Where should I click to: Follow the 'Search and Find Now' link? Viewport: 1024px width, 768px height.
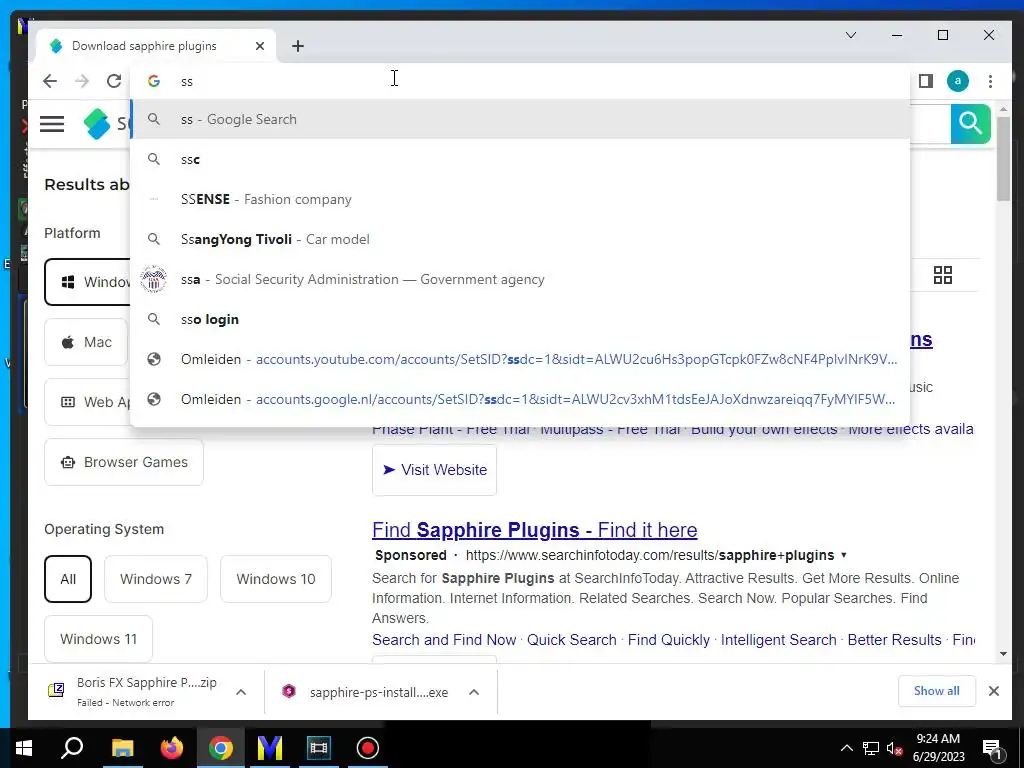pos(444,640)
